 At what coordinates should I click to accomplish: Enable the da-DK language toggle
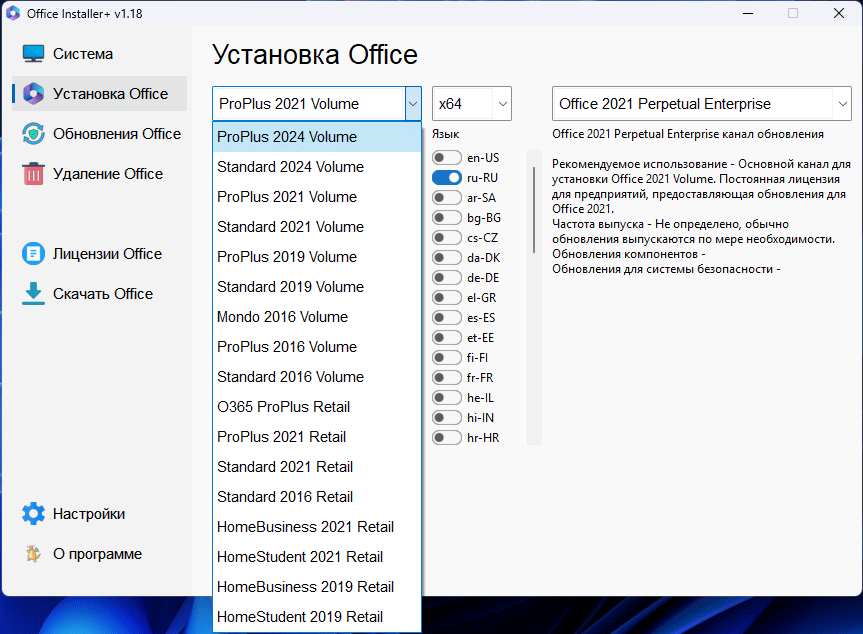click(x=446, y=258)
